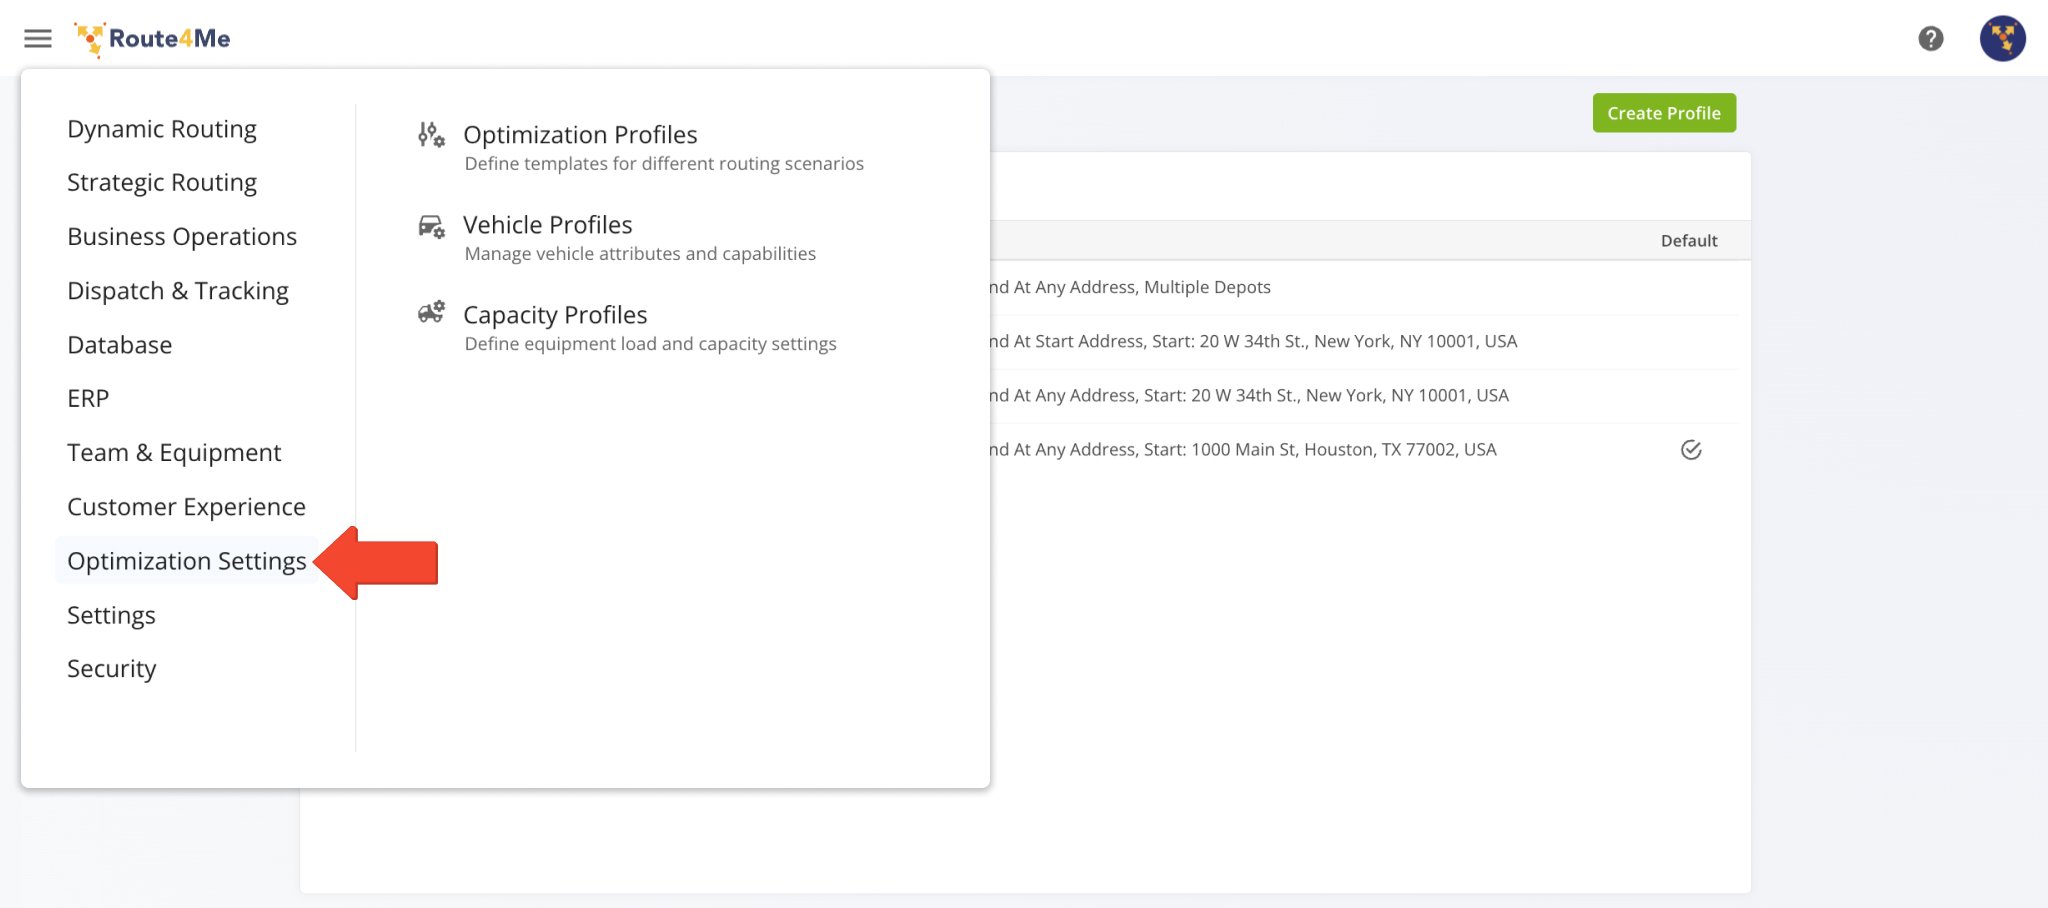Open the user profile avatar
2048x908 pixels.
2002,39
